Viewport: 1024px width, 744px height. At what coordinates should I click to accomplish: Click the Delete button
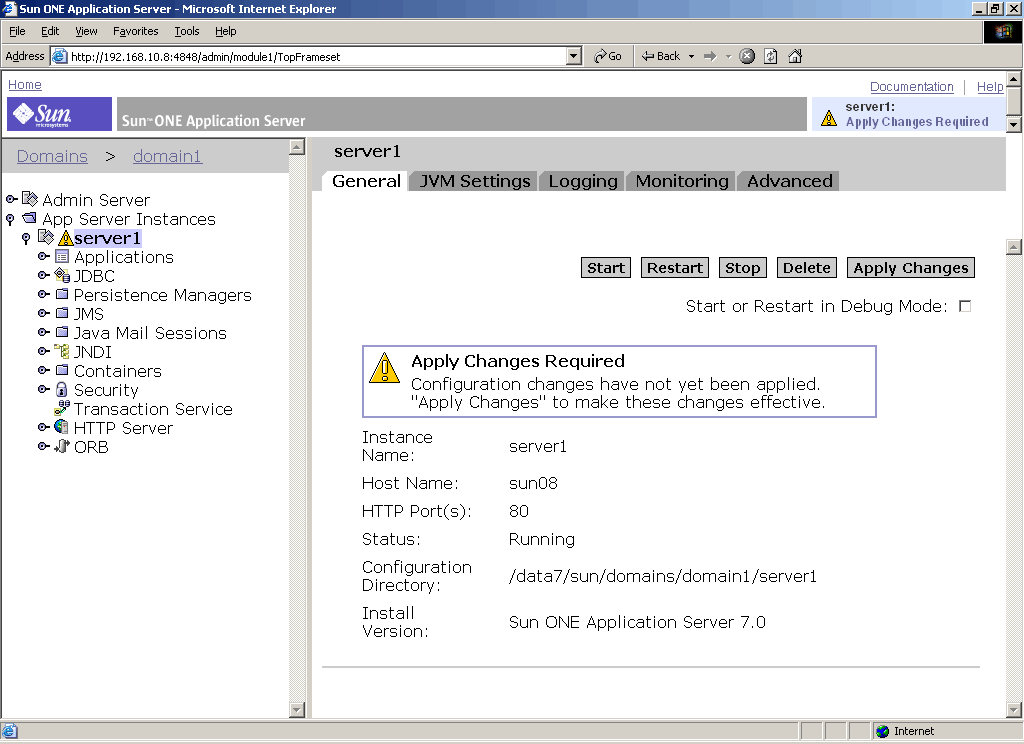pyautogui.click(x=807, y=268)
